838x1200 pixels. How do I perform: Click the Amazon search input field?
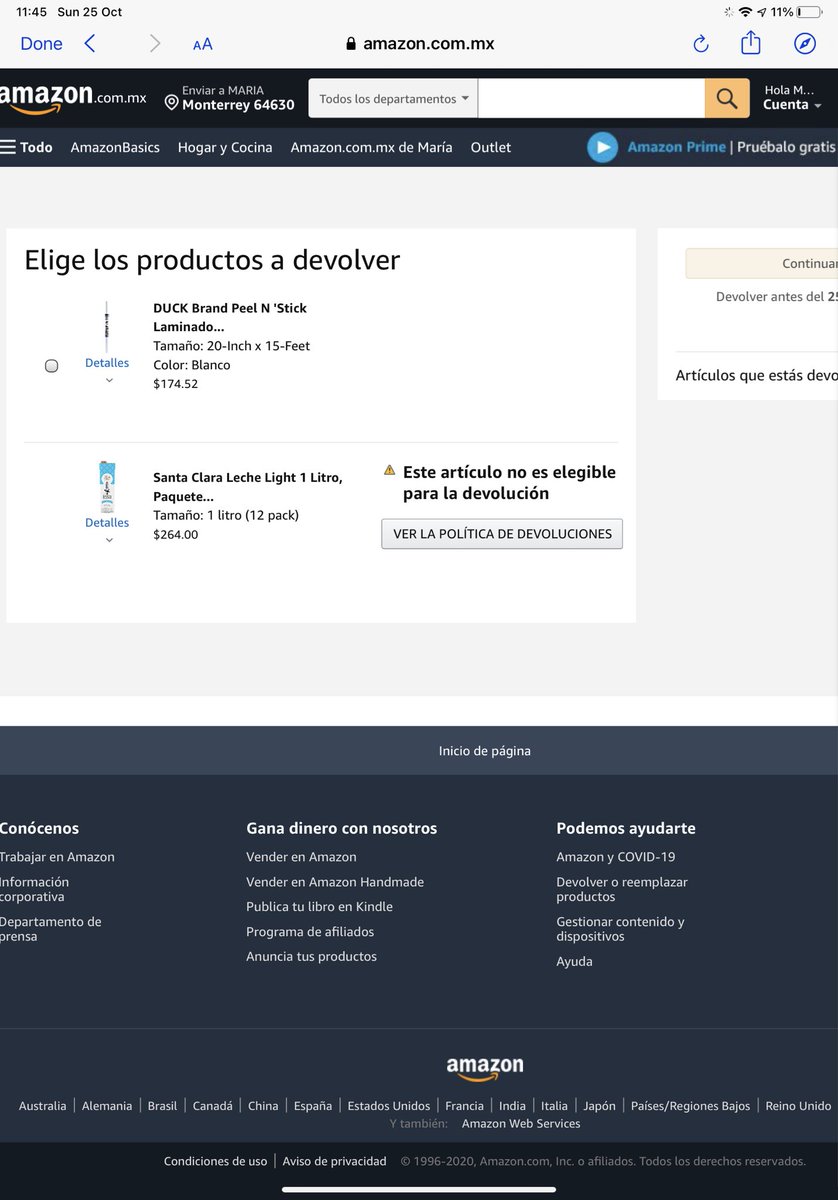coord(591,98)
